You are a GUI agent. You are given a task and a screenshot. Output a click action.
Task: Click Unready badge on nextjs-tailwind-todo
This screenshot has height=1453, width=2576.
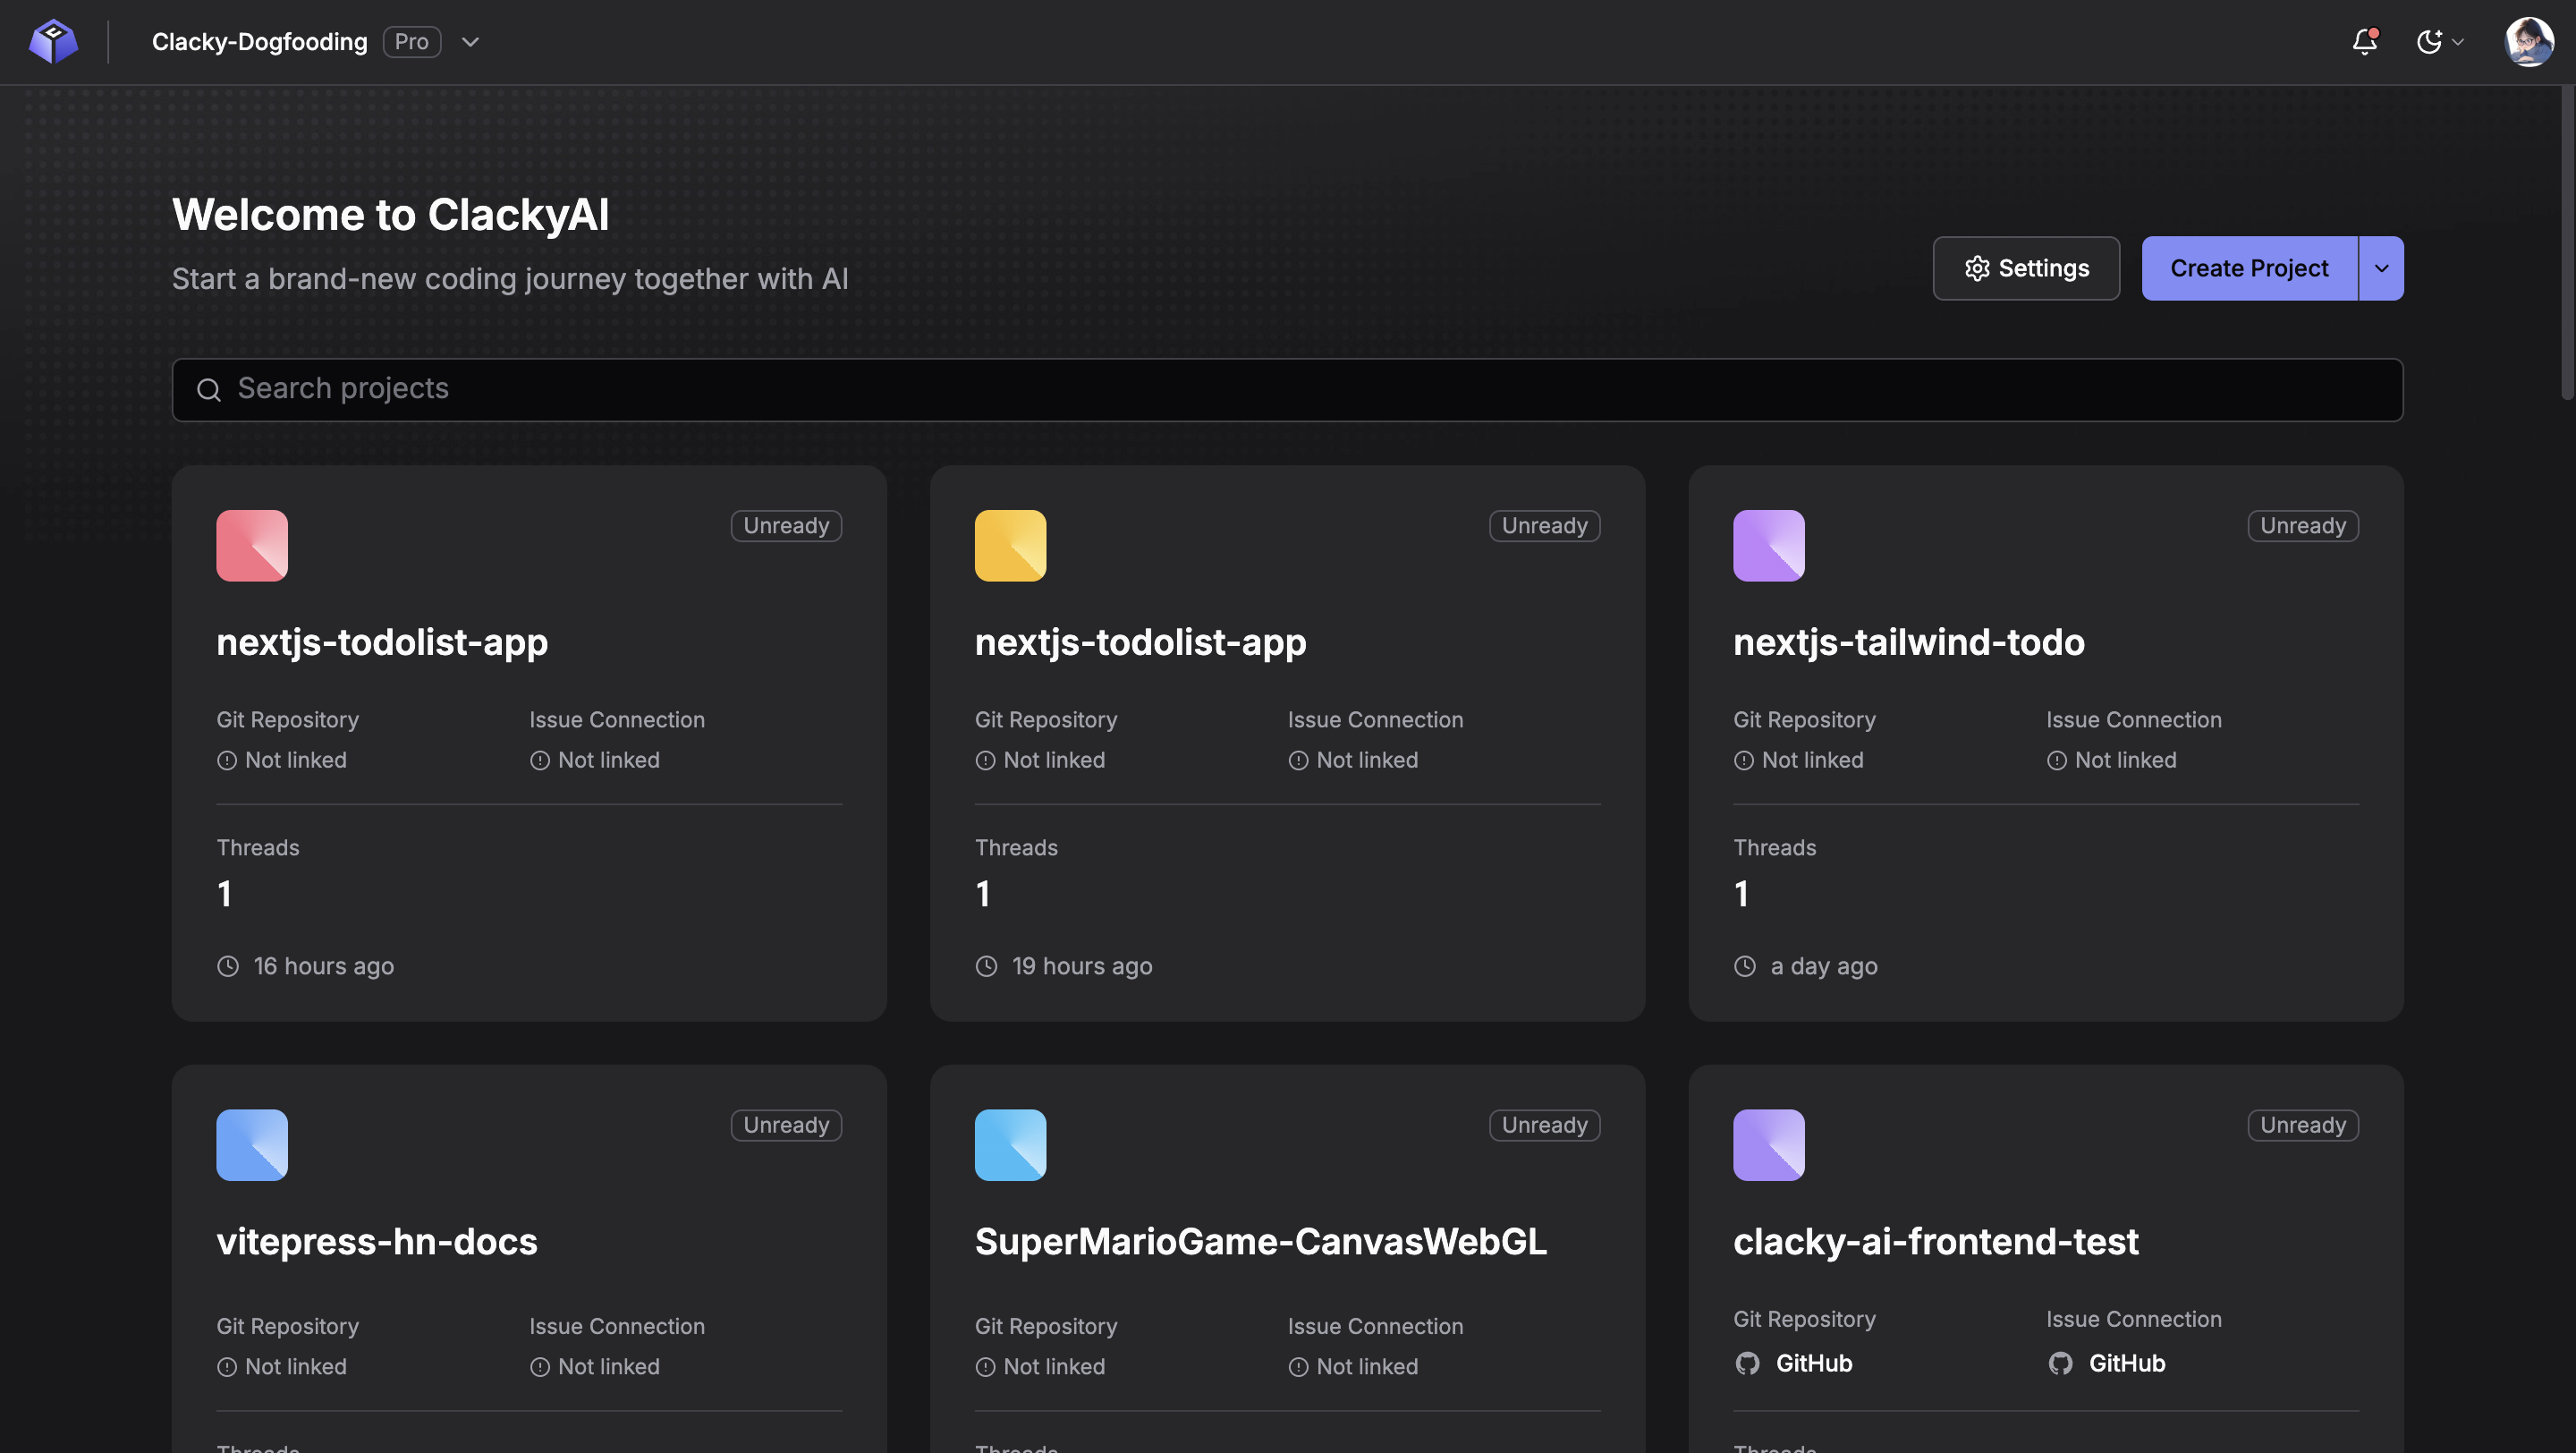tap(2302, 525)
